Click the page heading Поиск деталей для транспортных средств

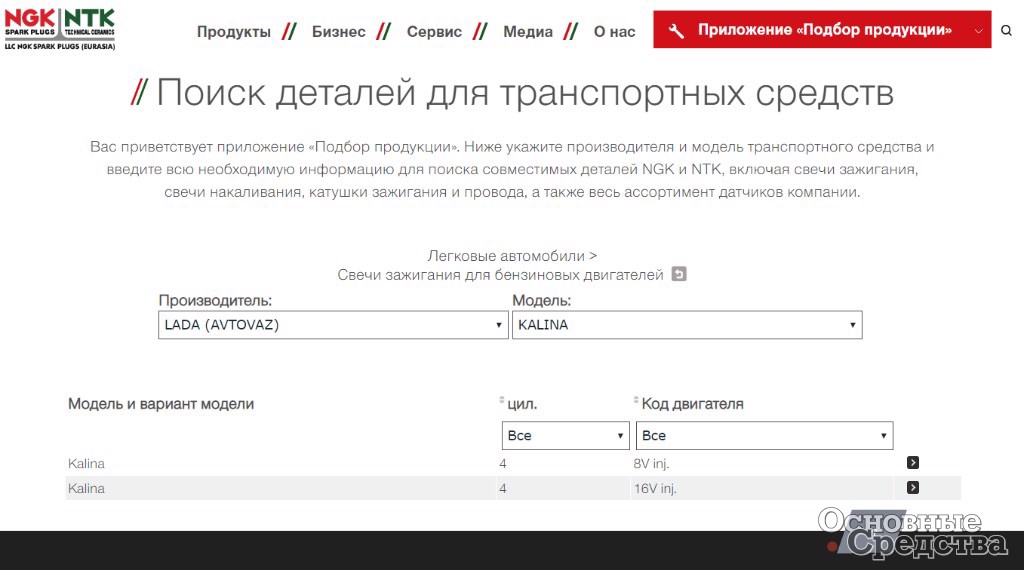524,92
